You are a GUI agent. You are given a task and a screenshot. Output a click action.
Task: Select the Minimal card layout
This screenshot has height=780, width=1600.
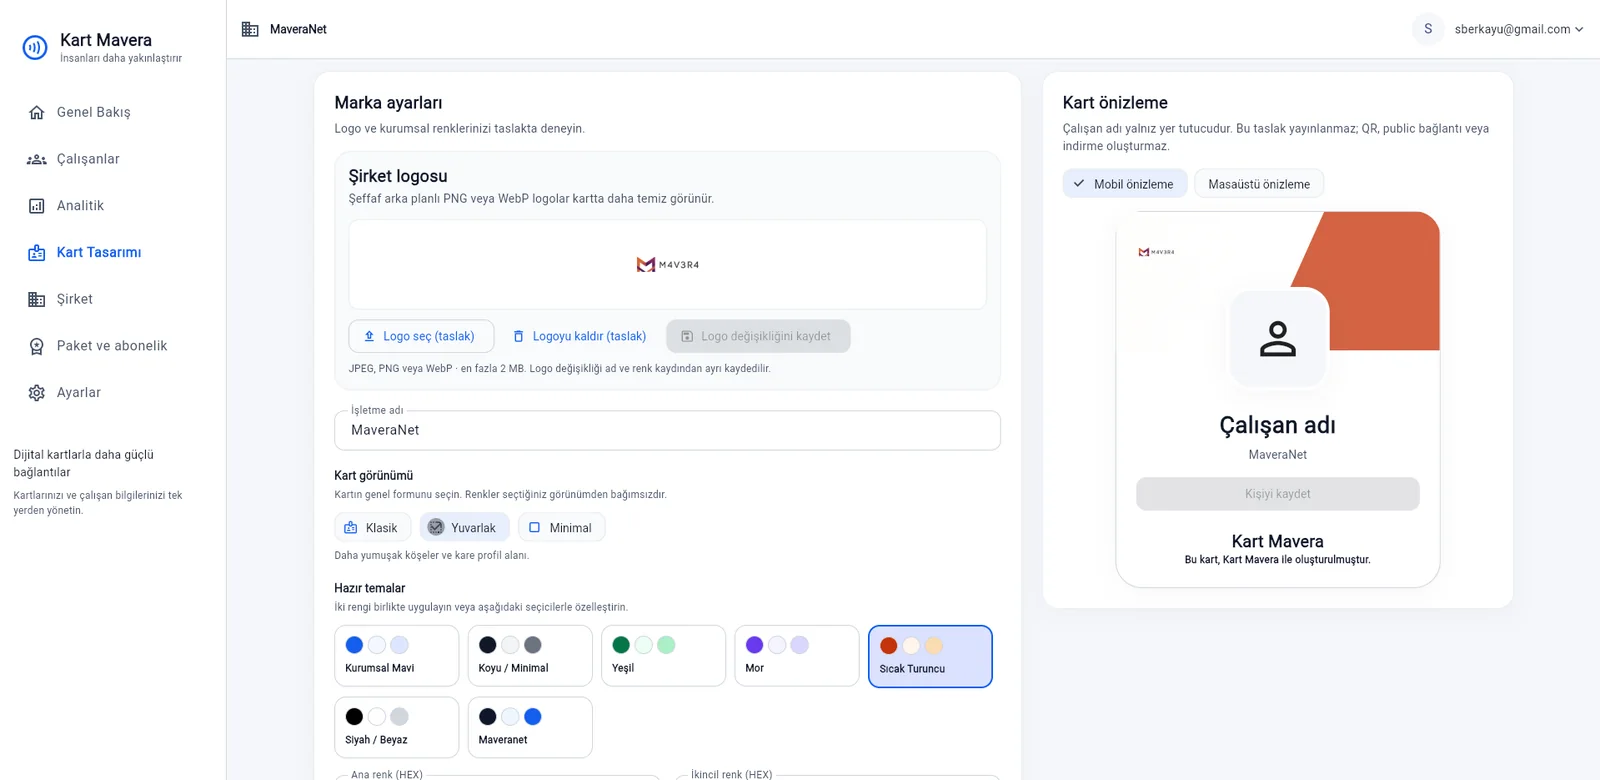561,527
